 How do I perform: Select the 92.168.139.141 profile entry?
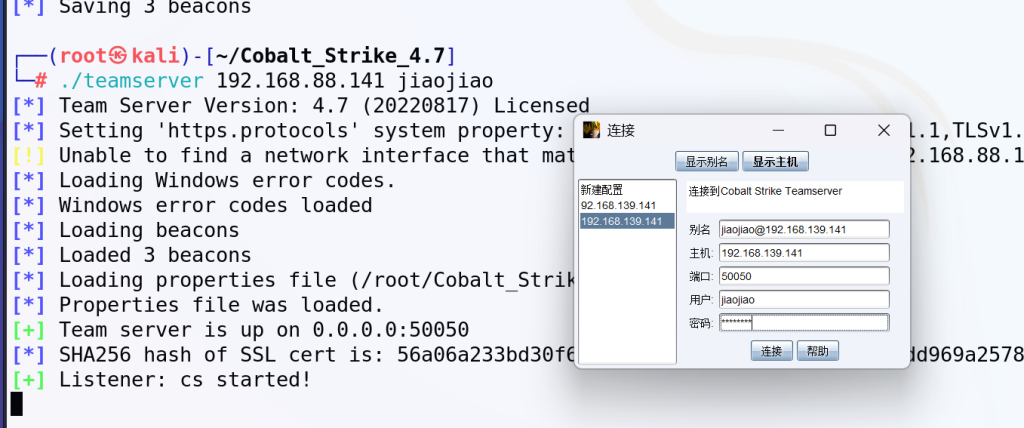tap(627, 205)
